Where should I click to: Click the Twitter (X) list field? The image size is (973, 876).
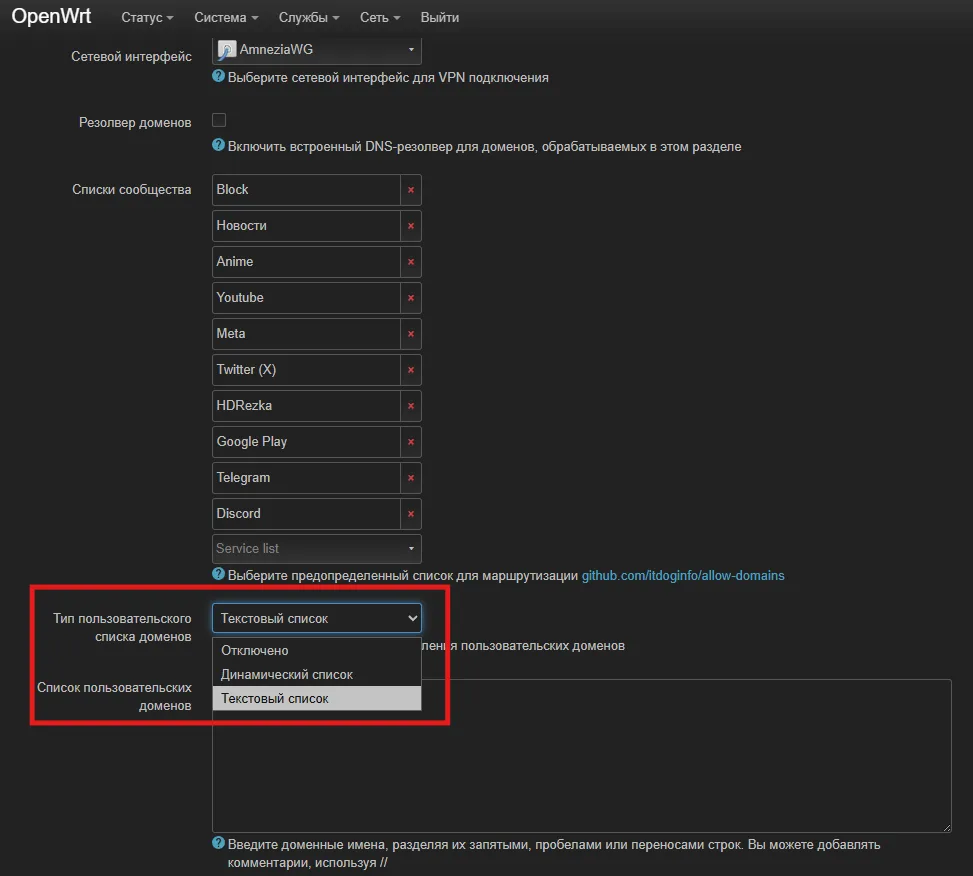306,370
